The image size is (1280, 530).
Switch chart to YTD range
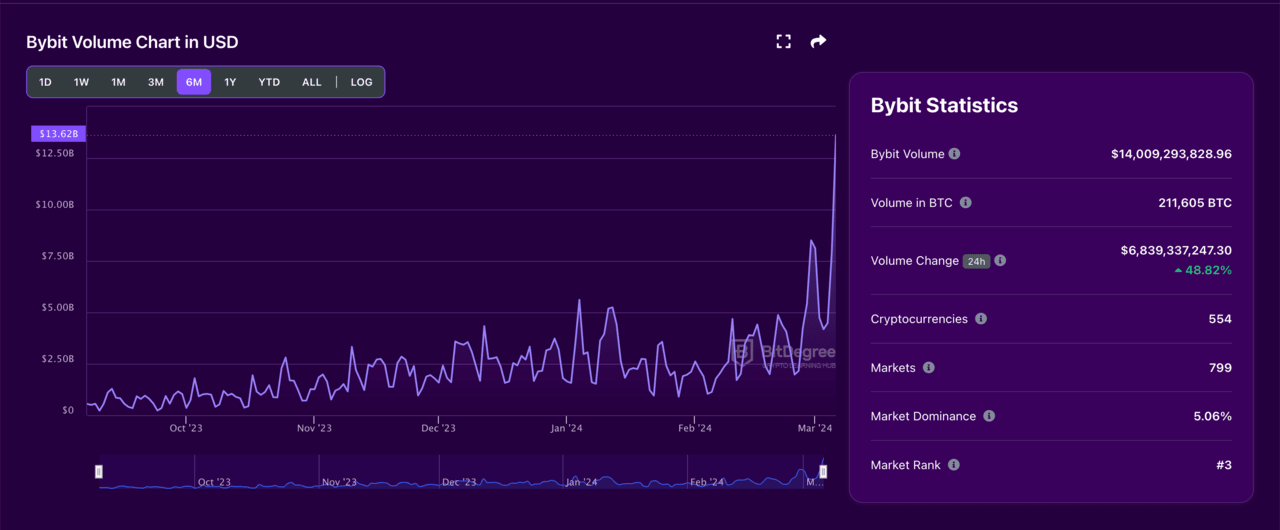coord(269,82)
